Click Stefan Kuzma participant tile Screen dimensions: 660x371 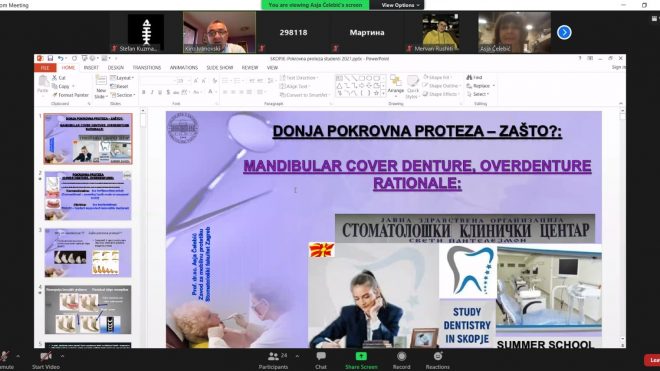point(146,32)
